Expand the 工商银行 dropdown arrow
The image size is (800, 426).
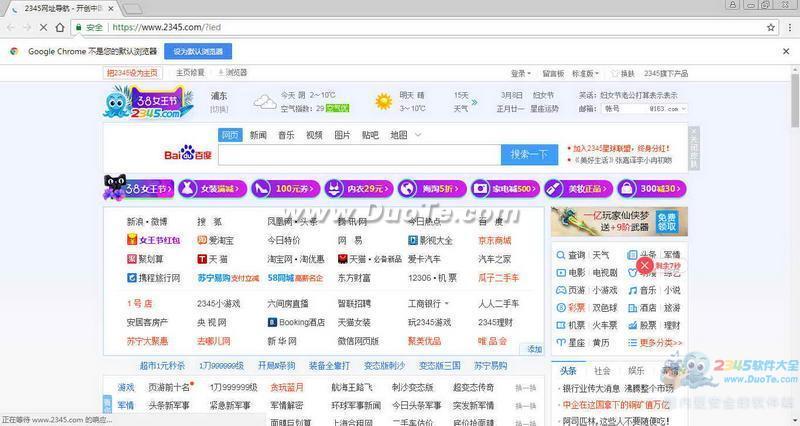(x=447, y=304)
